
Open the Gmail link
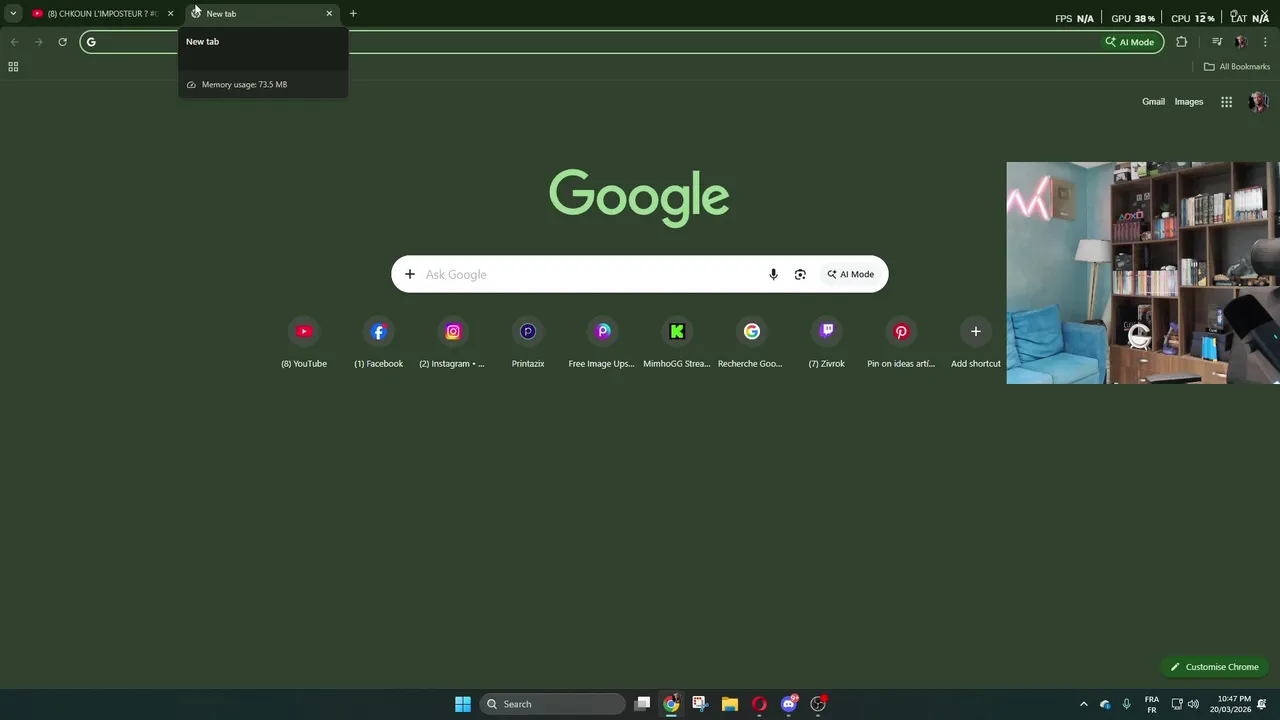(1154, 102)
